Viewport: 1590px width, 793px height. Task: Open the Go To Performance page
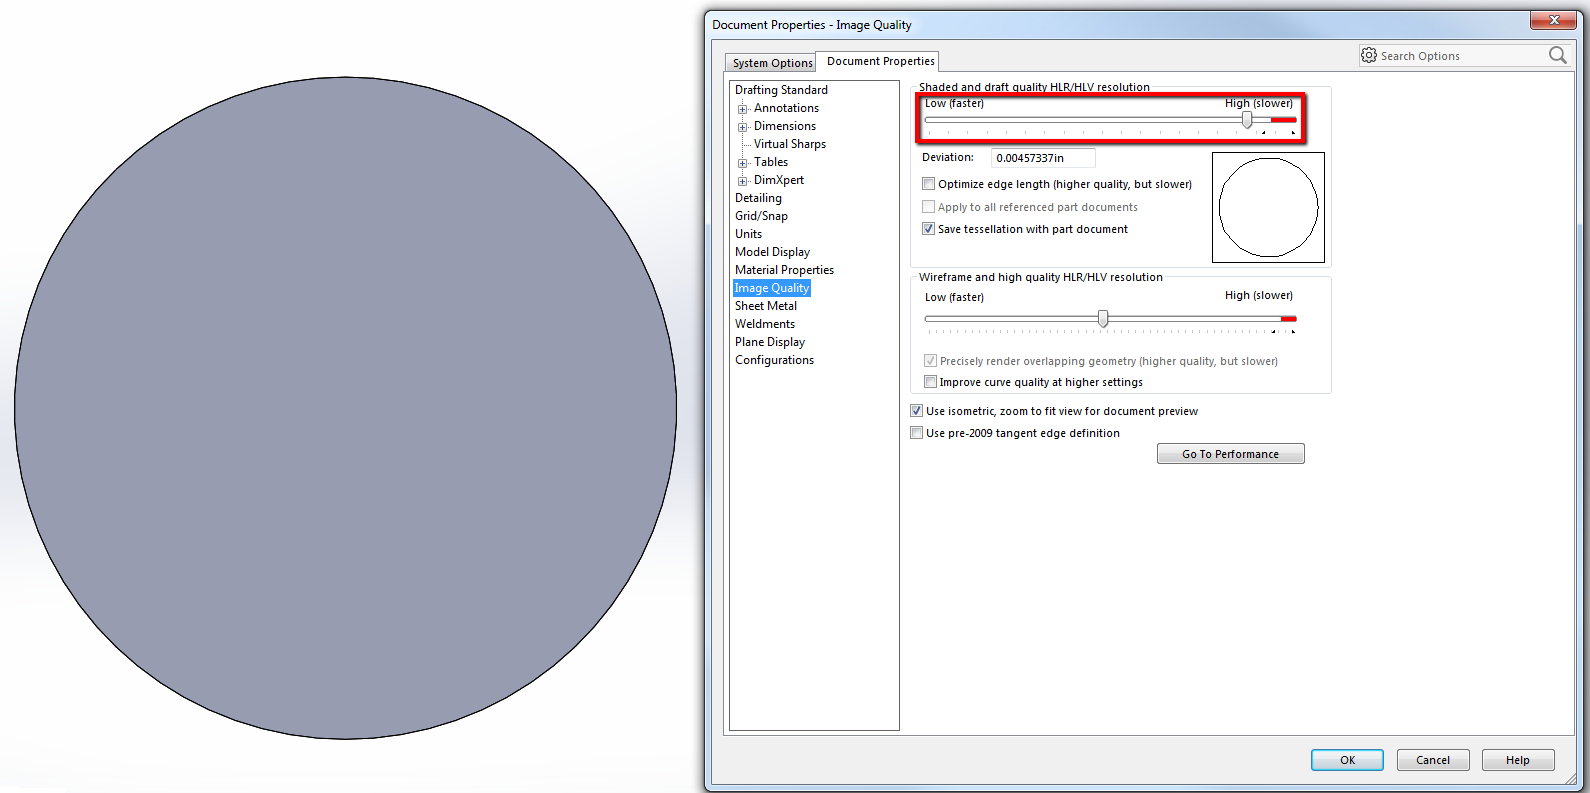click(x=1230, y=454)
